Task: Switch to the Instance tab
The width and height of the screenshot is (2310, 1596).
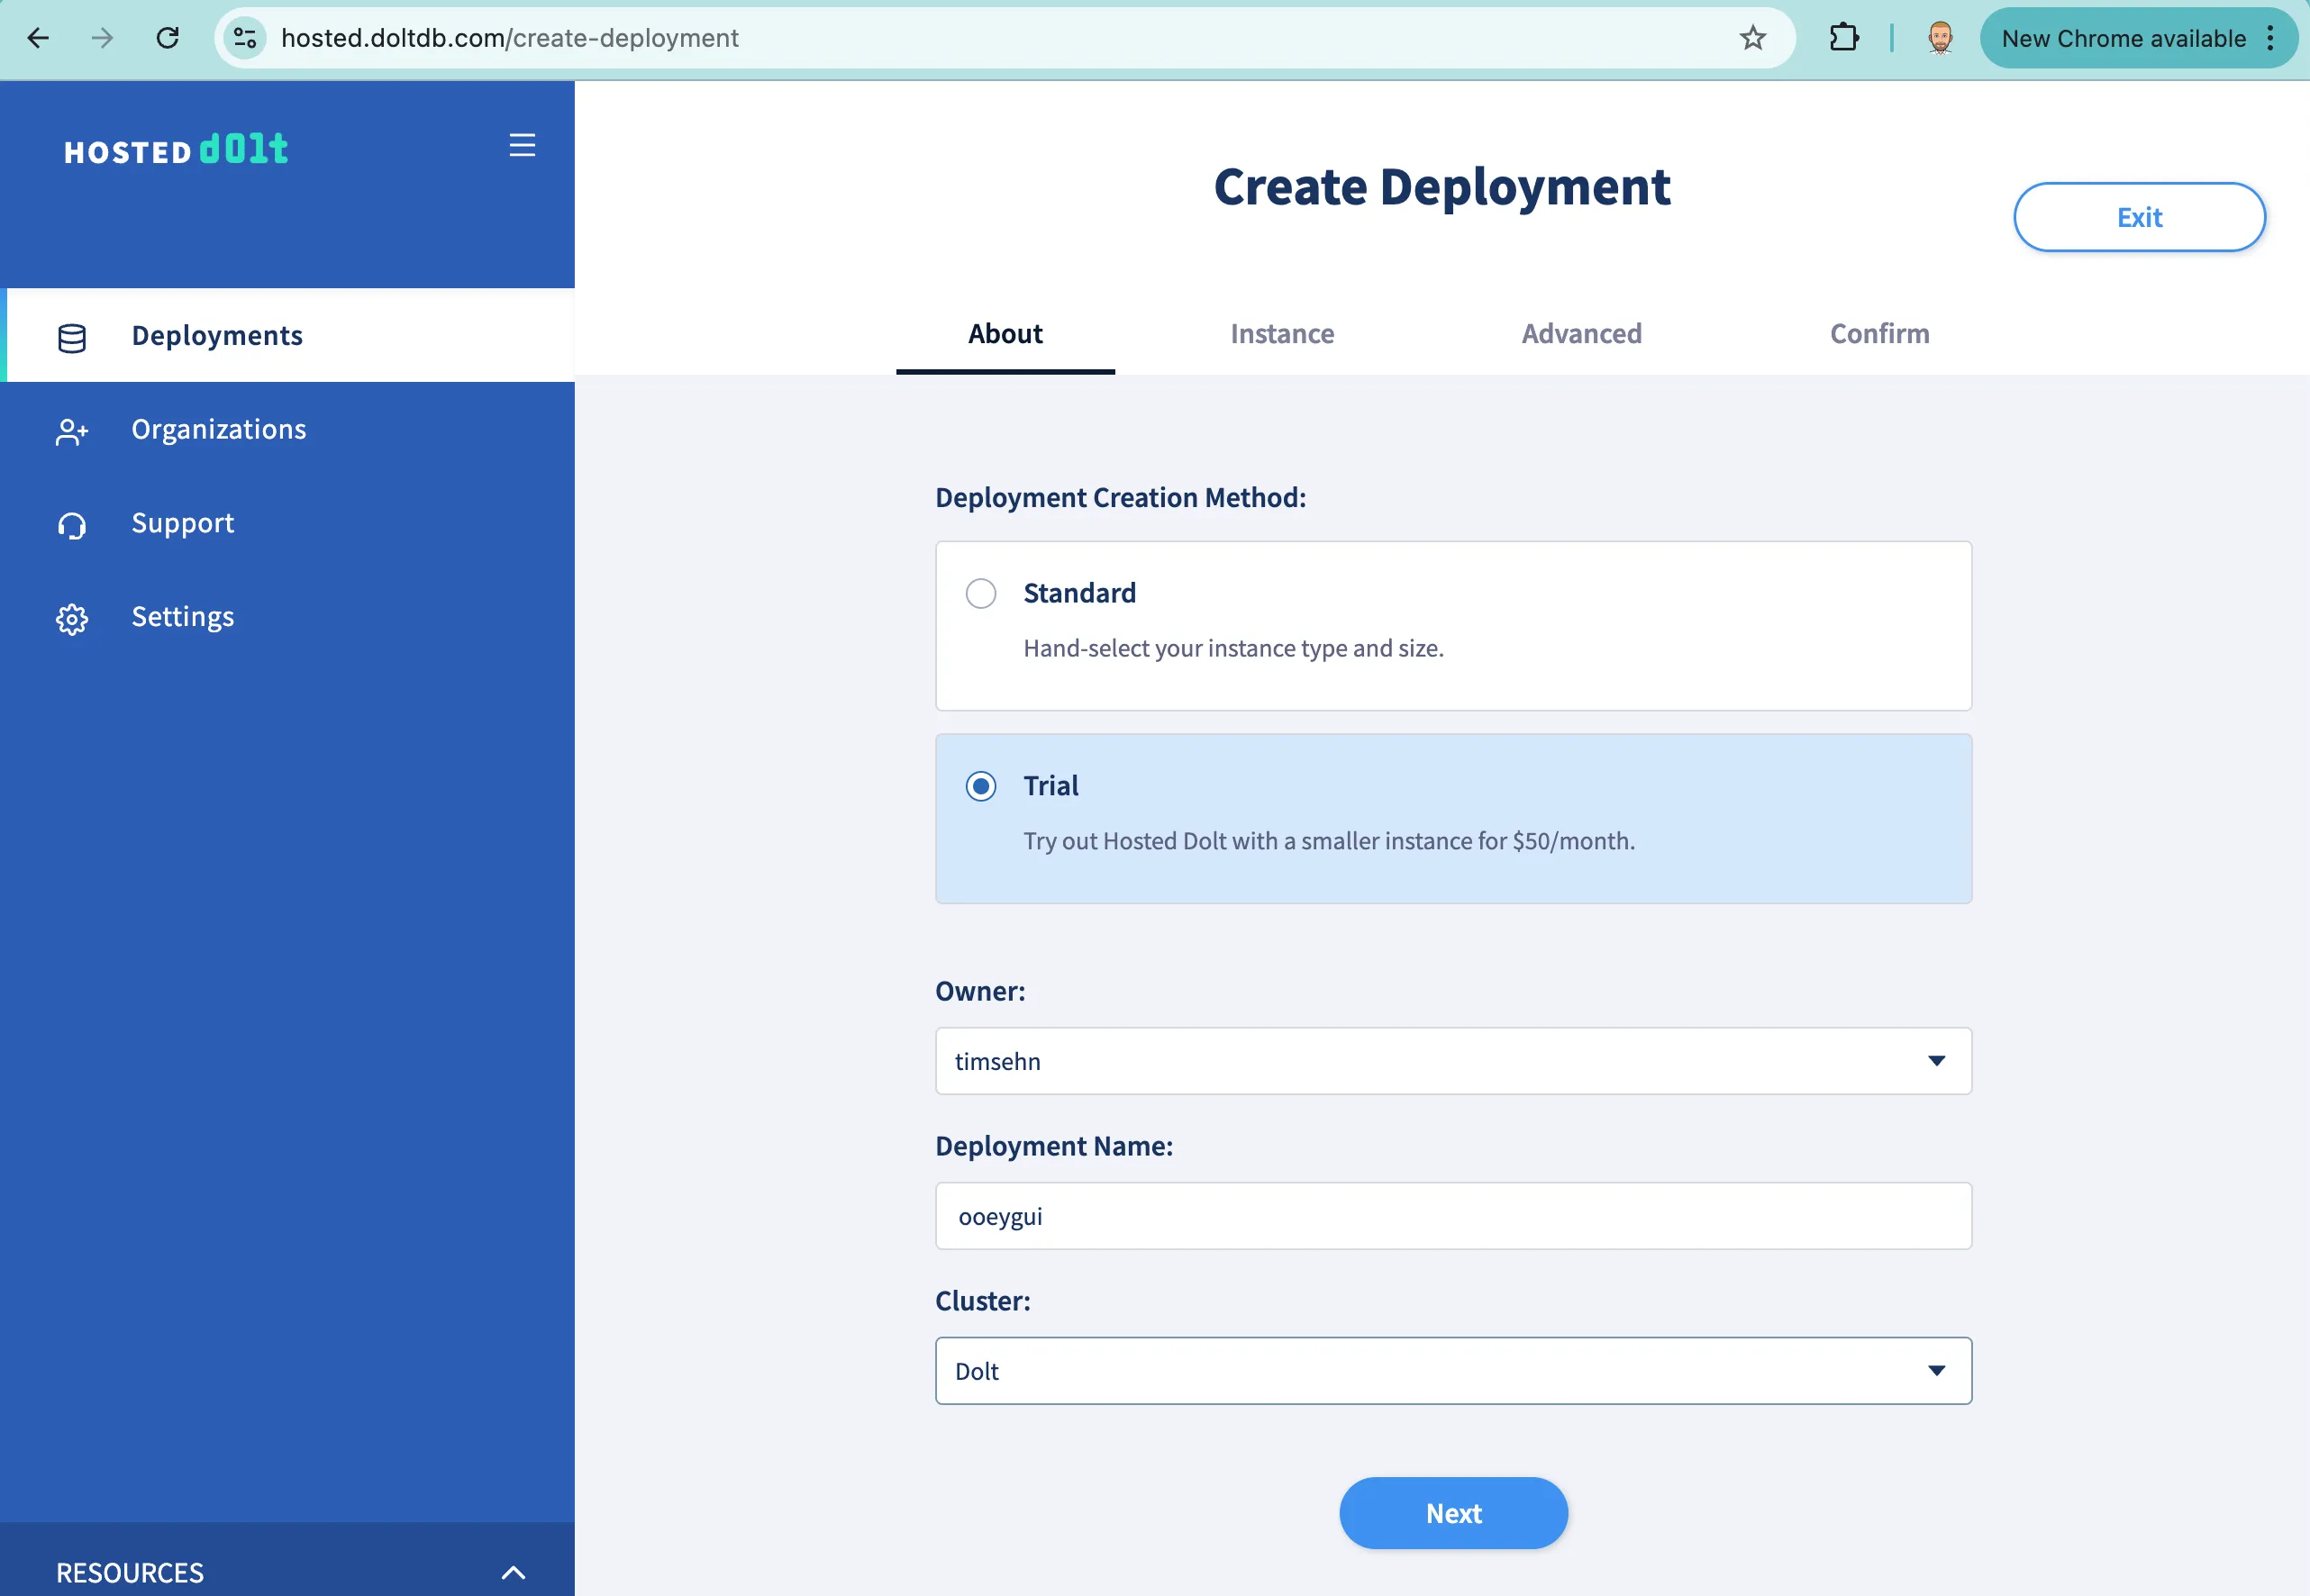Action: (x=1282, y=334)
